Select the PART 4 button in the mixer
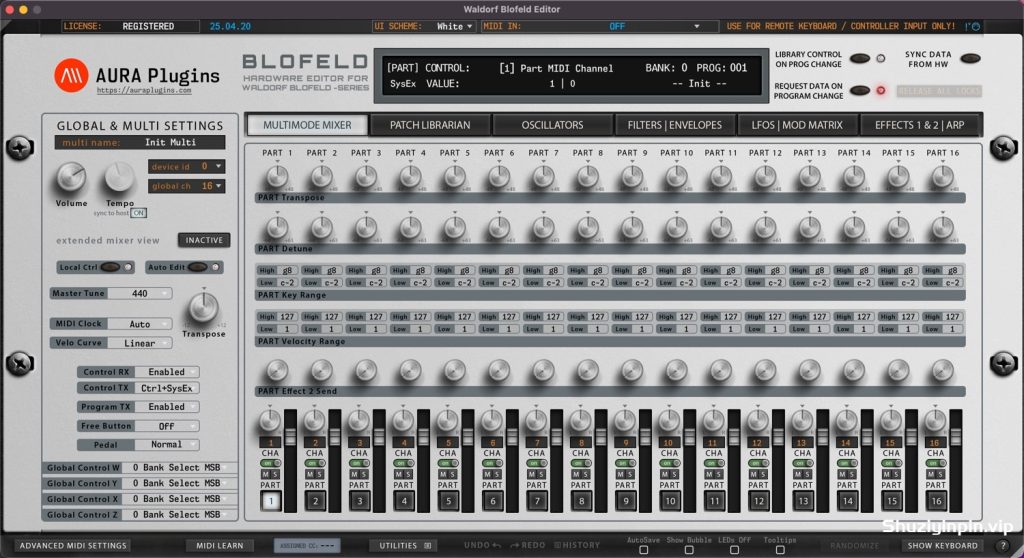1024x558 pixels. coord(404,501)
